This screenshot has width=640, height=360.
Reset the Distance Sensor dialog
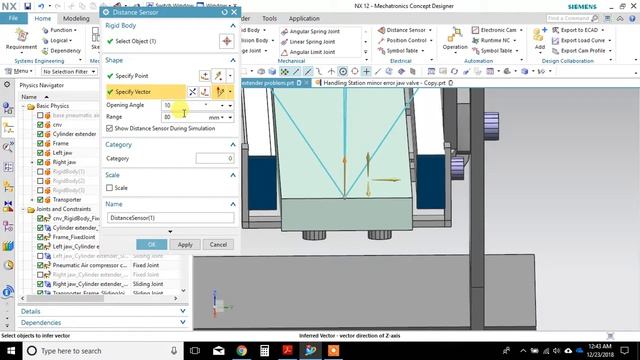[x=224, y=12]
